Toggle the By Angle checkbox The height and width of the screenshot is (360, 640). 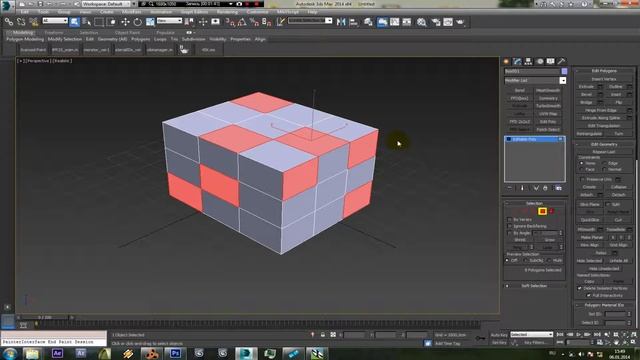point(509,233)
